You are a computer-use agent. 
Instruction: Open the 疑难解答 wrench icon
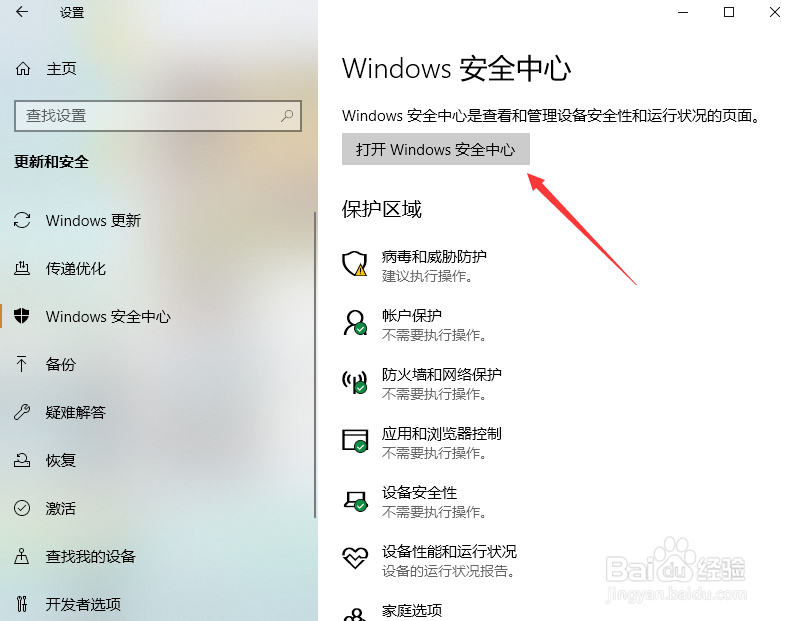22,412
